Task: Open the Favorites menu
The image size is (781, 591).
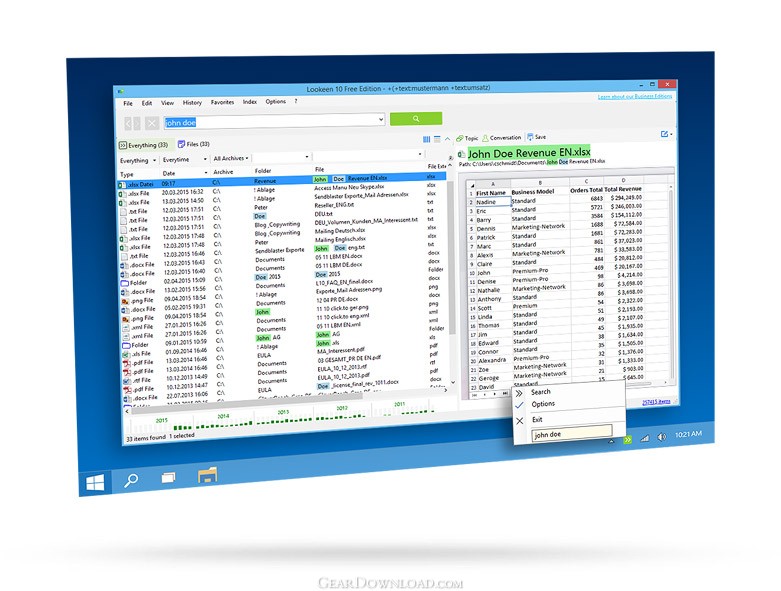Action: click(222, 102)
